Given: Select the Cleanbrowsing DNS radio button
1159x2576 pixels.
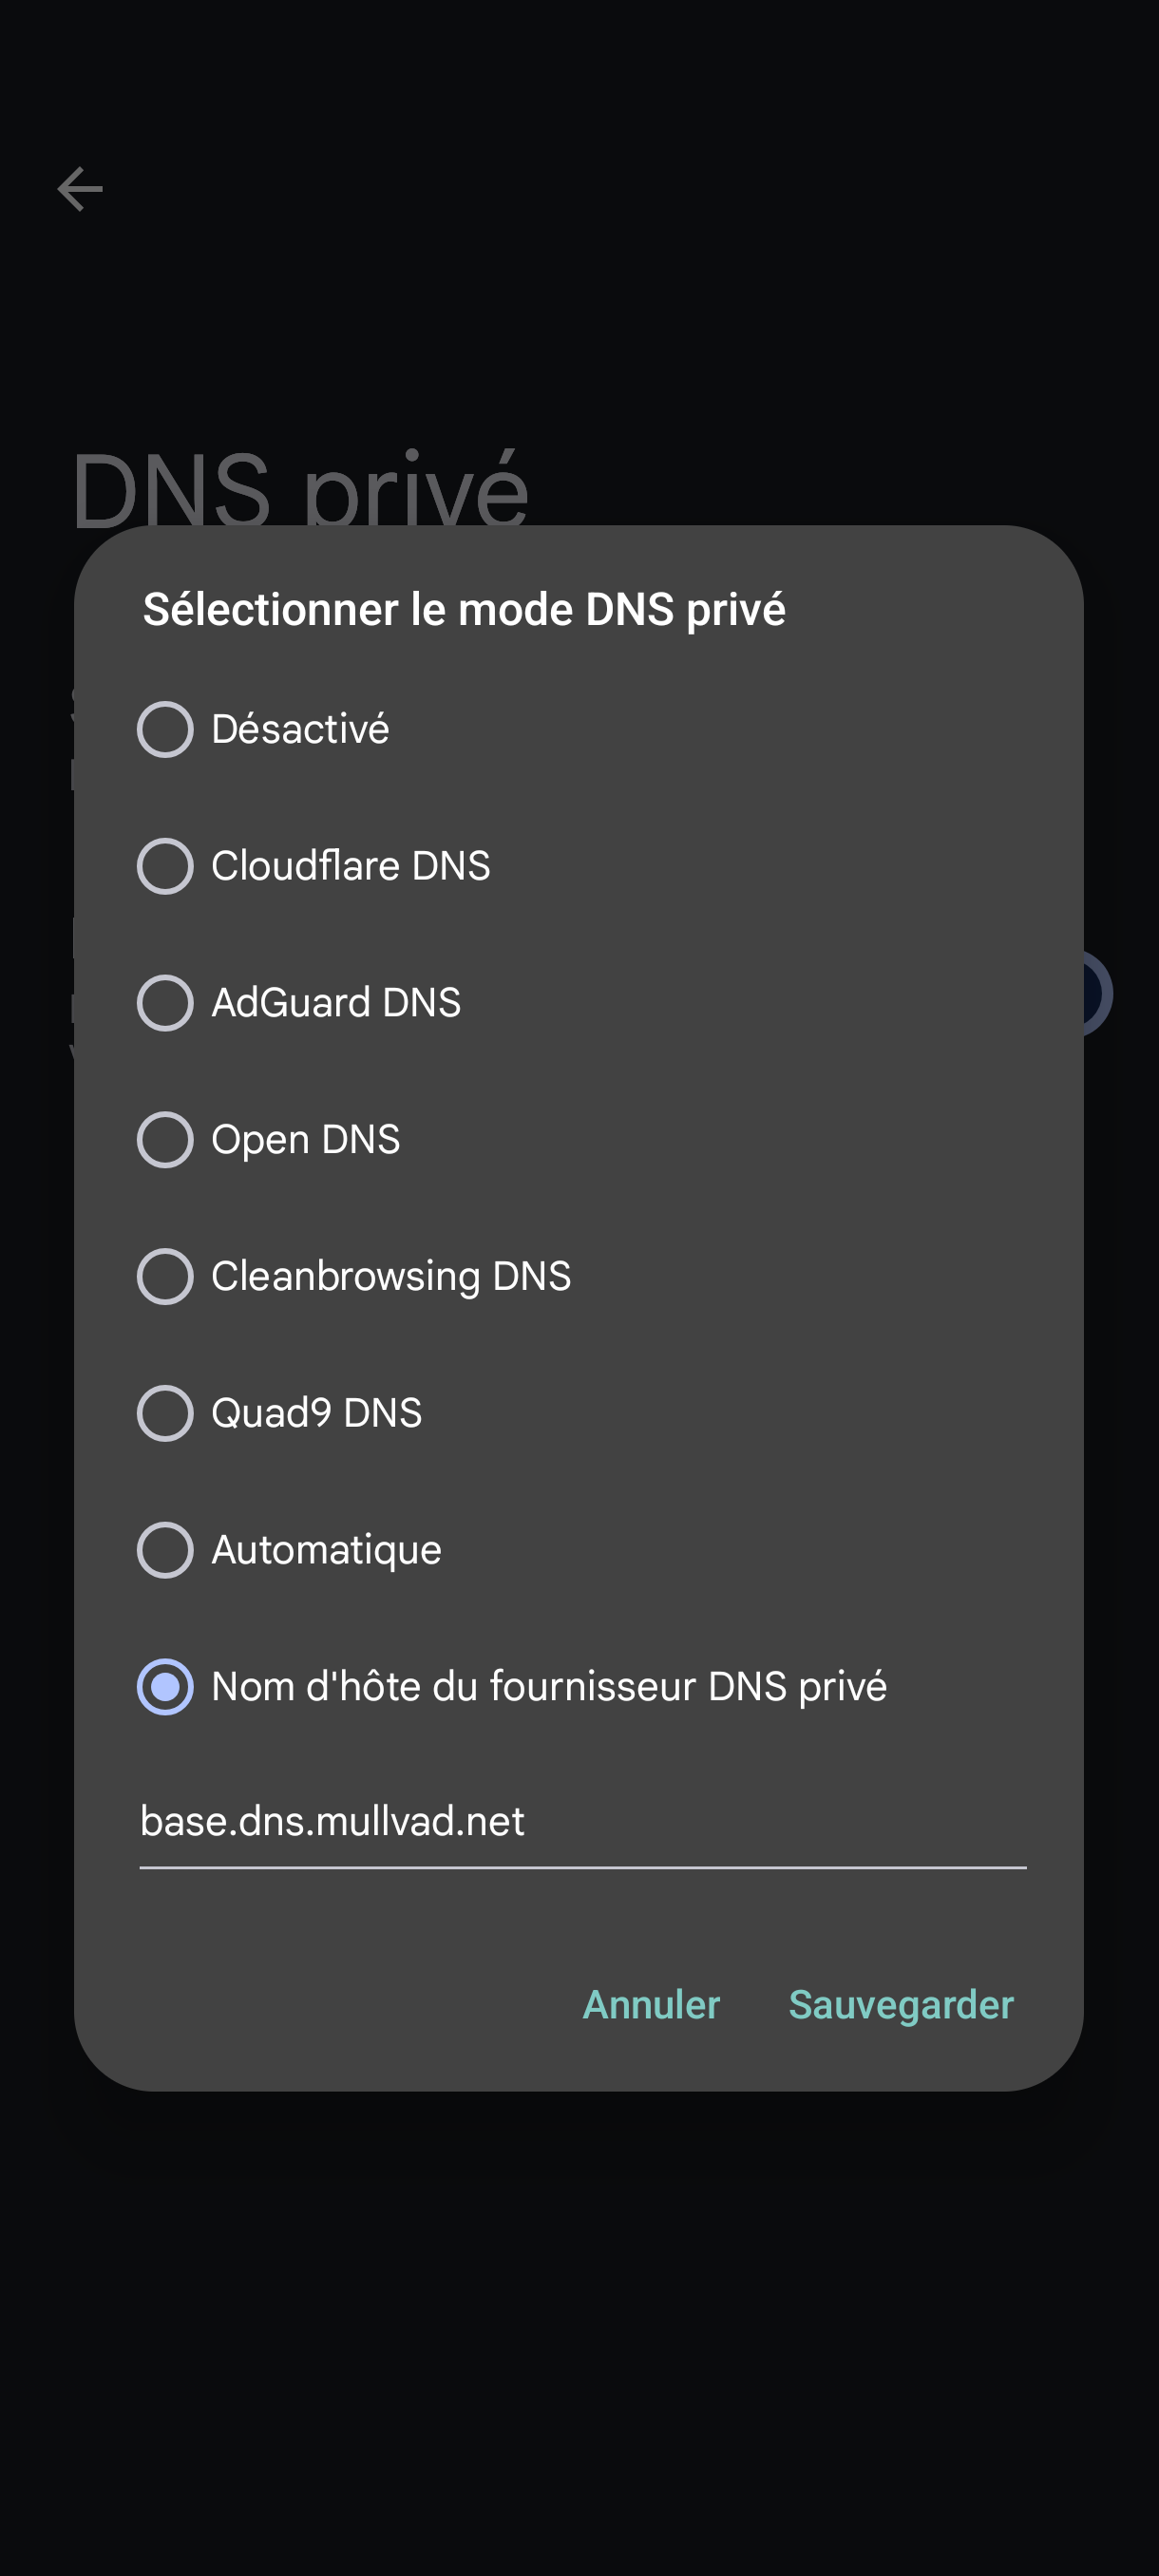Looking at the screenshot, I should pos(165,1276).
